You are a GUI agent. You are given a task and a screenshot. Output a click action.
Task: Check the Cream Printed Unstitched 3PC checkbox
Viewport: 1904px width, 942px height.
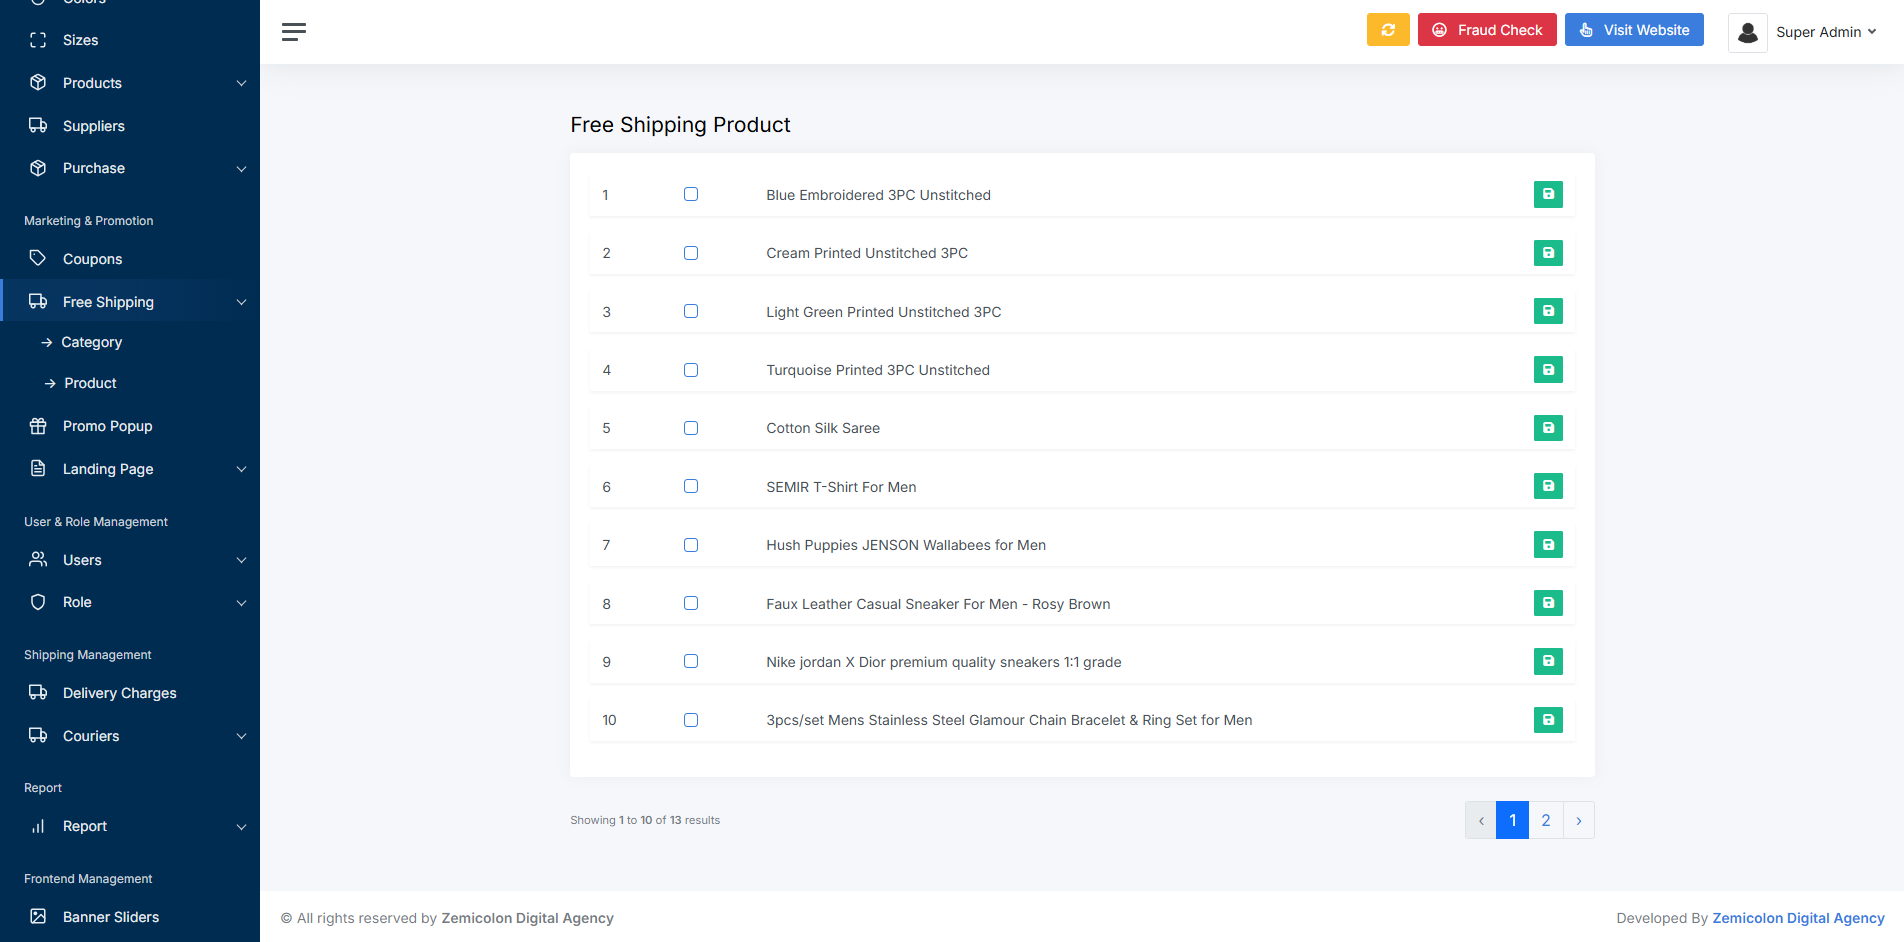coord(691,253)
